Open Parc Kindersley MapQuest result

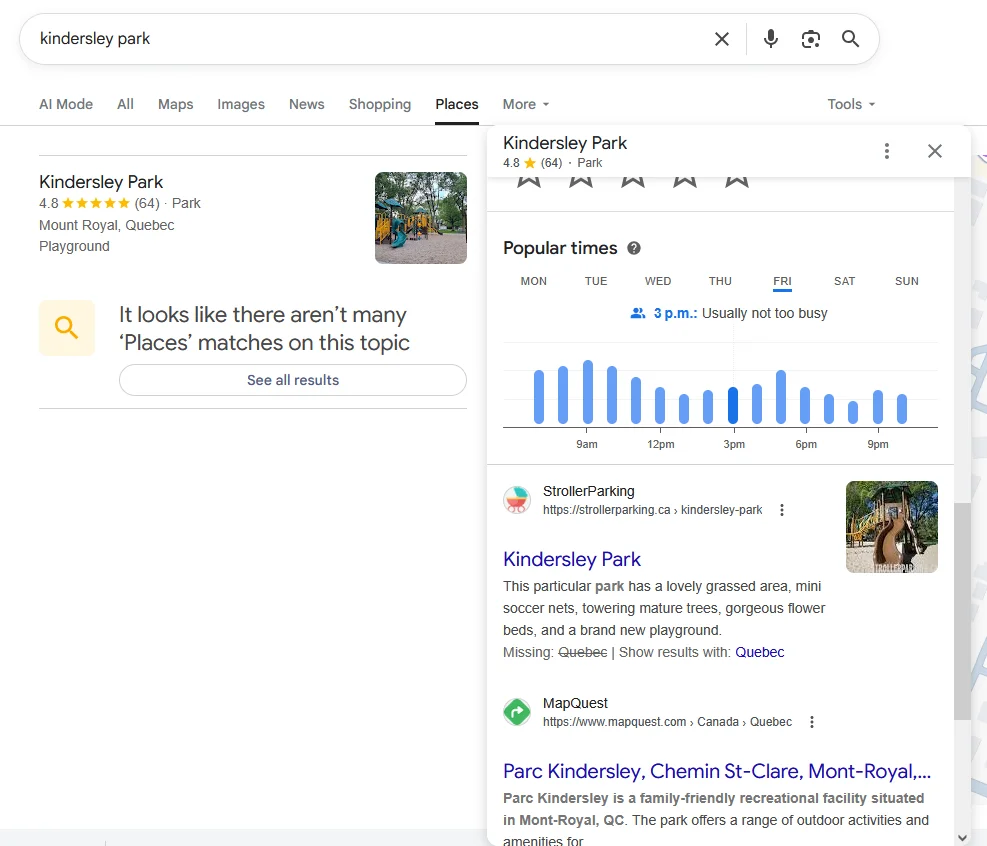[717, 771]
